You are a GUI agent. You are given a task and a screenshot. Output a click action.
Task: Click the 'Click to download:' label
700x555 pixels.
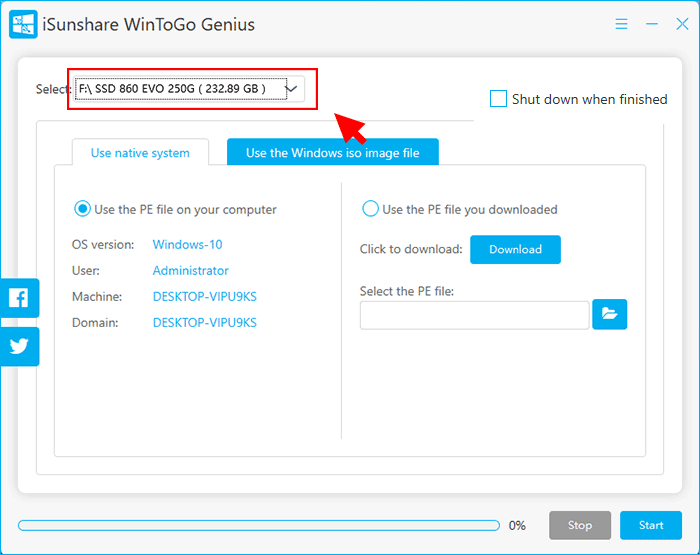411,249
